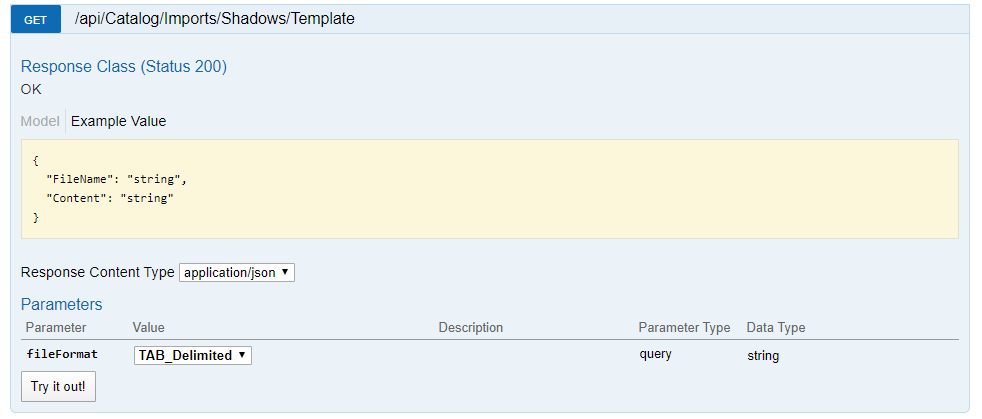This screenshot has height=419, width=982.
Task: Switch to the Model tab
Action: click(x=40, y=121)
